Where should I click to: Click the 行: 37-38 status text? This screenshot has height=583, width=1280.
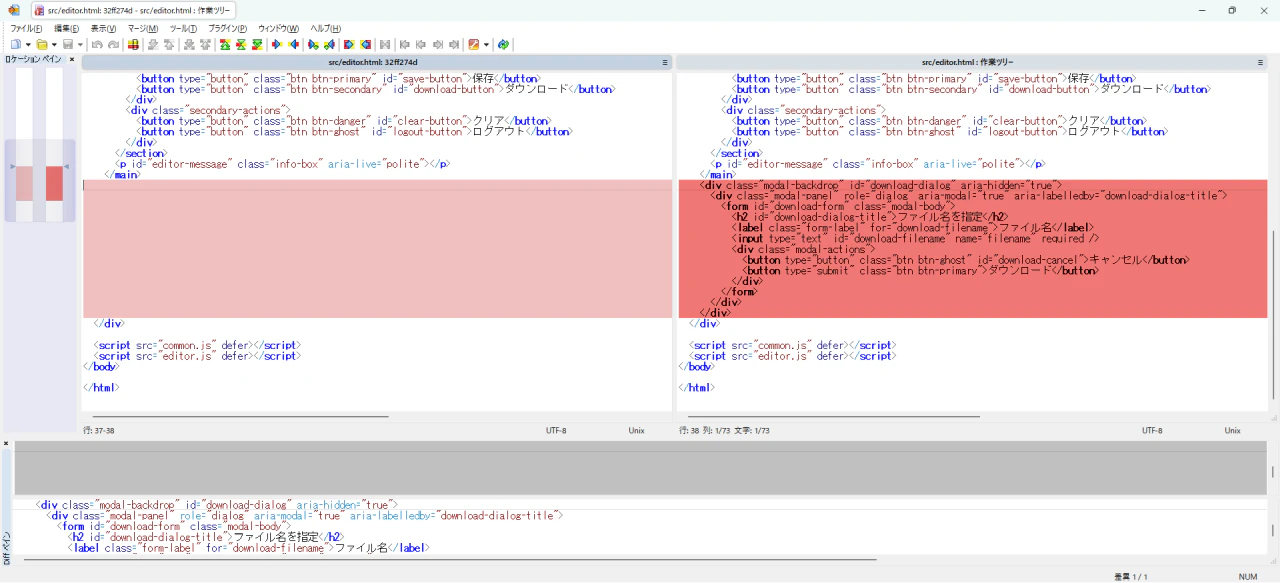click(99, 430)
